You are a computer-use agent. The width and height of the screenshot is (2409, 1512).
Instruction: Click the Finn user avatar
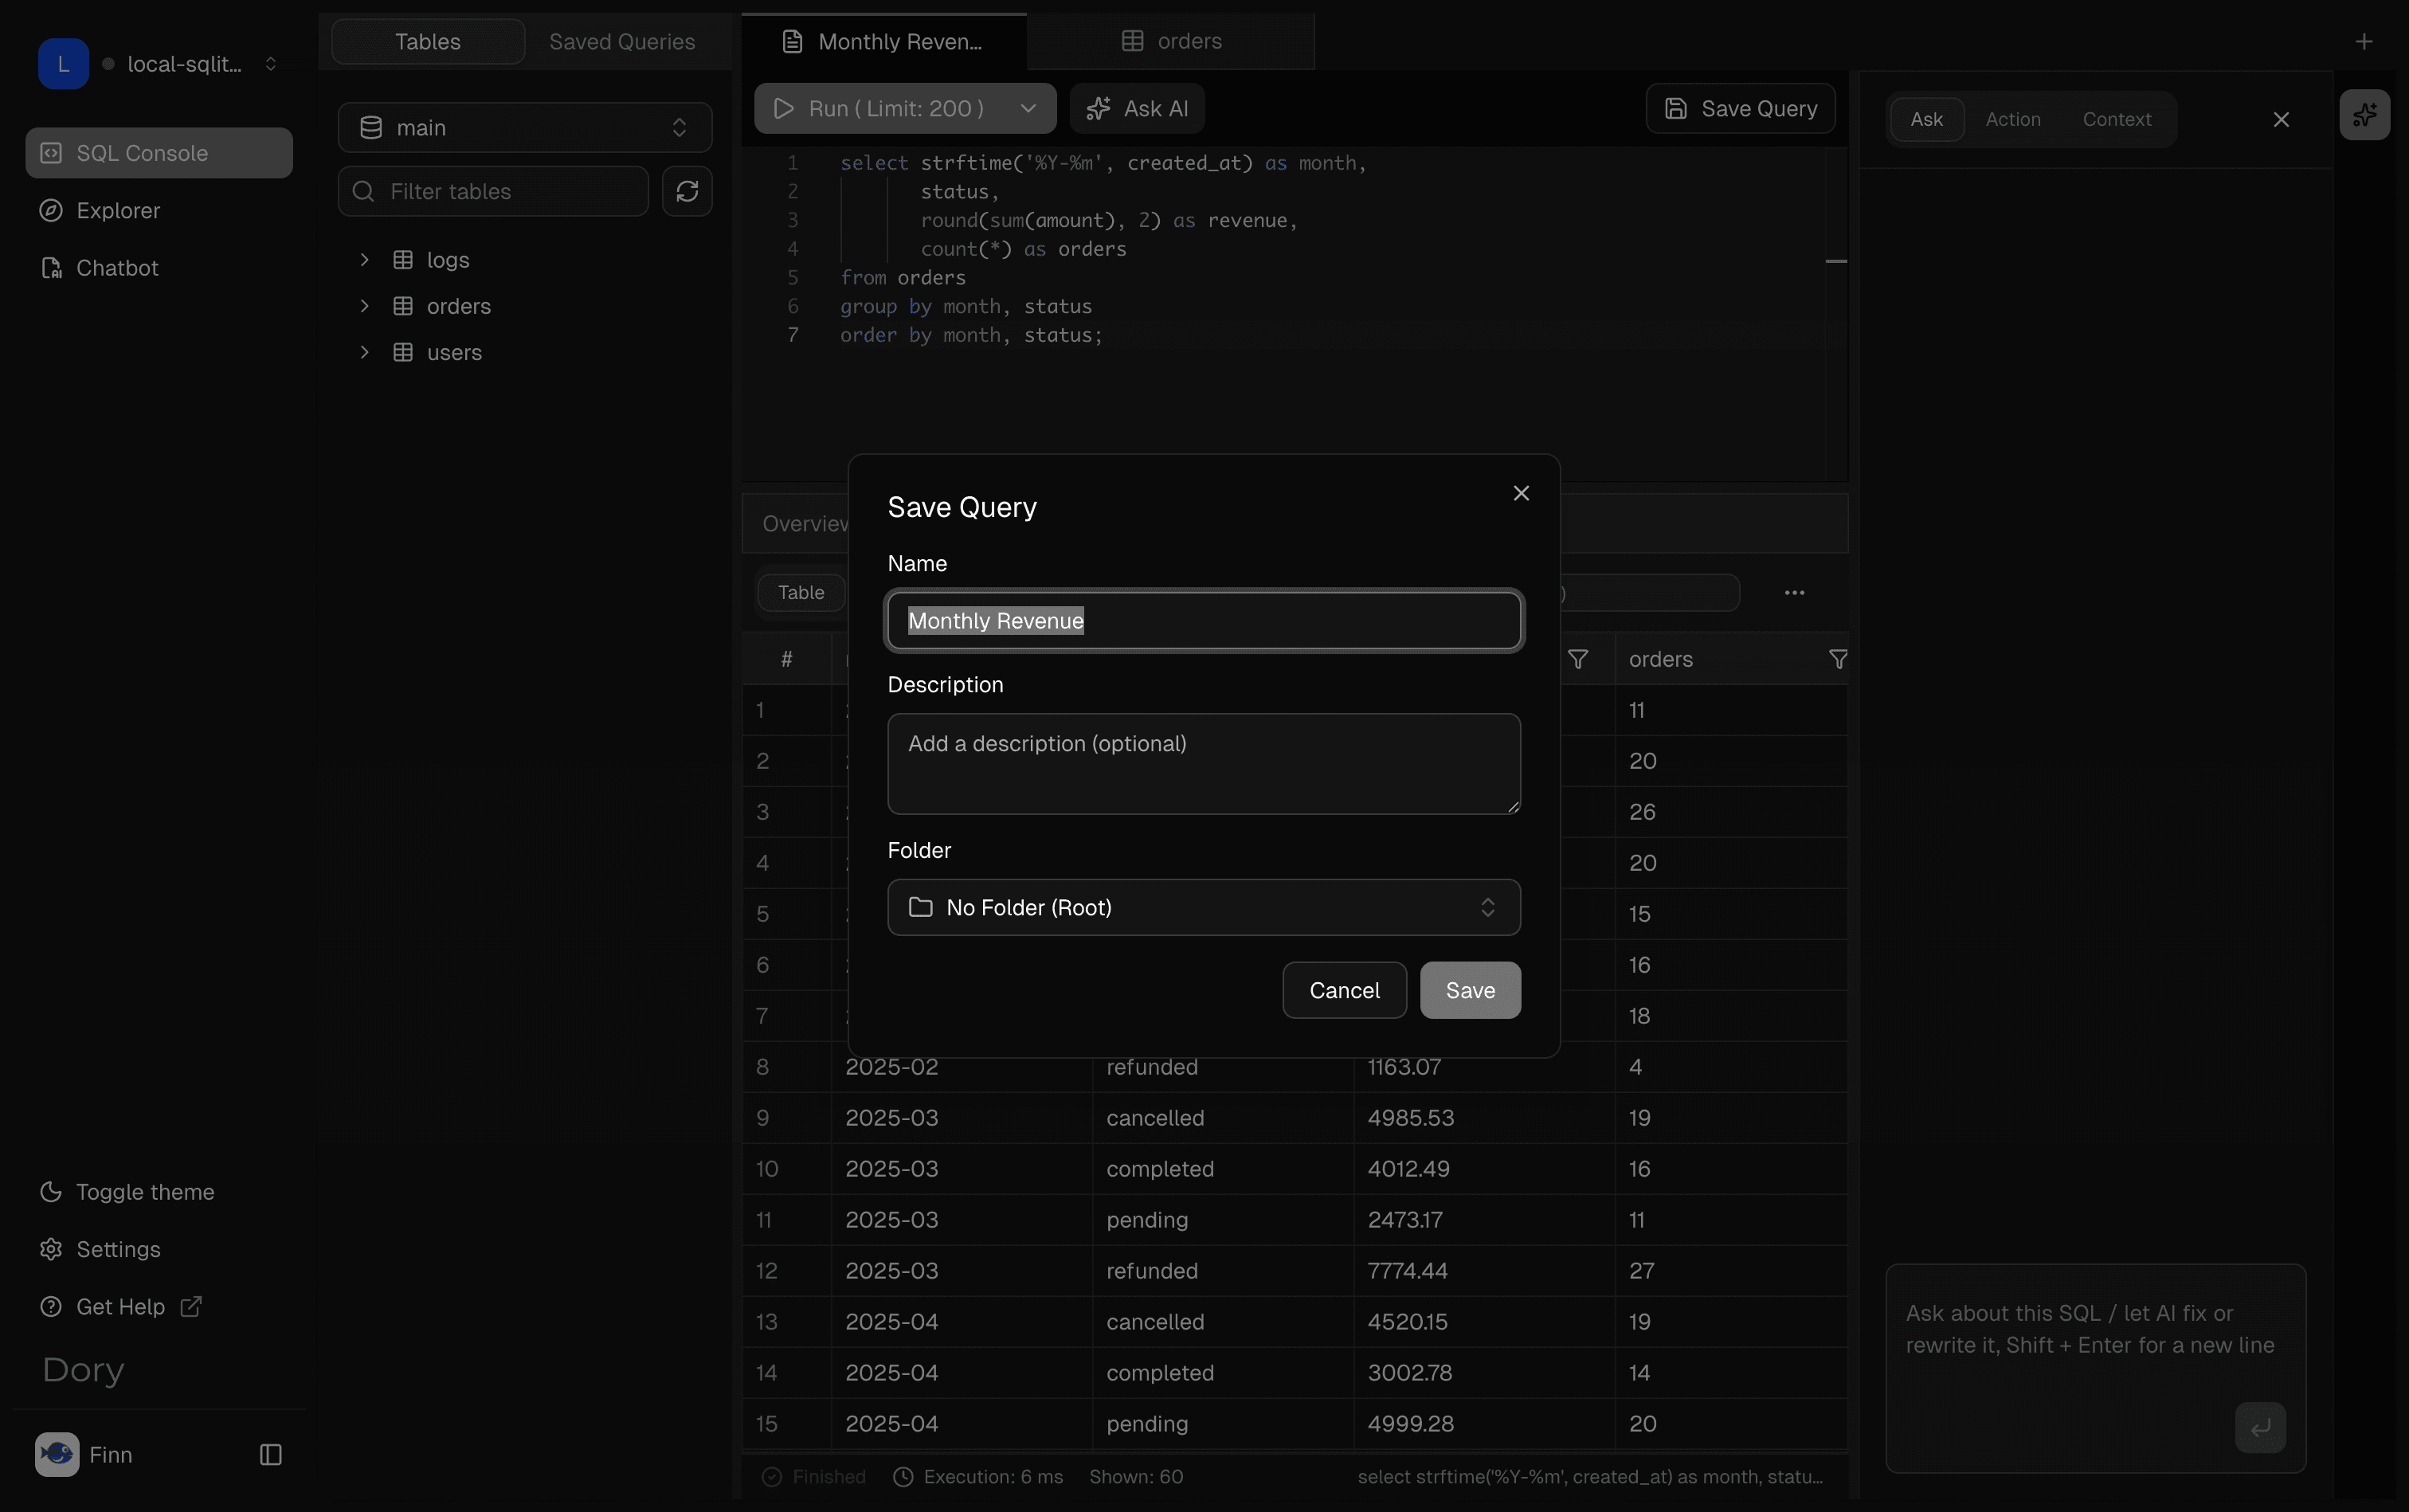(57, 1455)
